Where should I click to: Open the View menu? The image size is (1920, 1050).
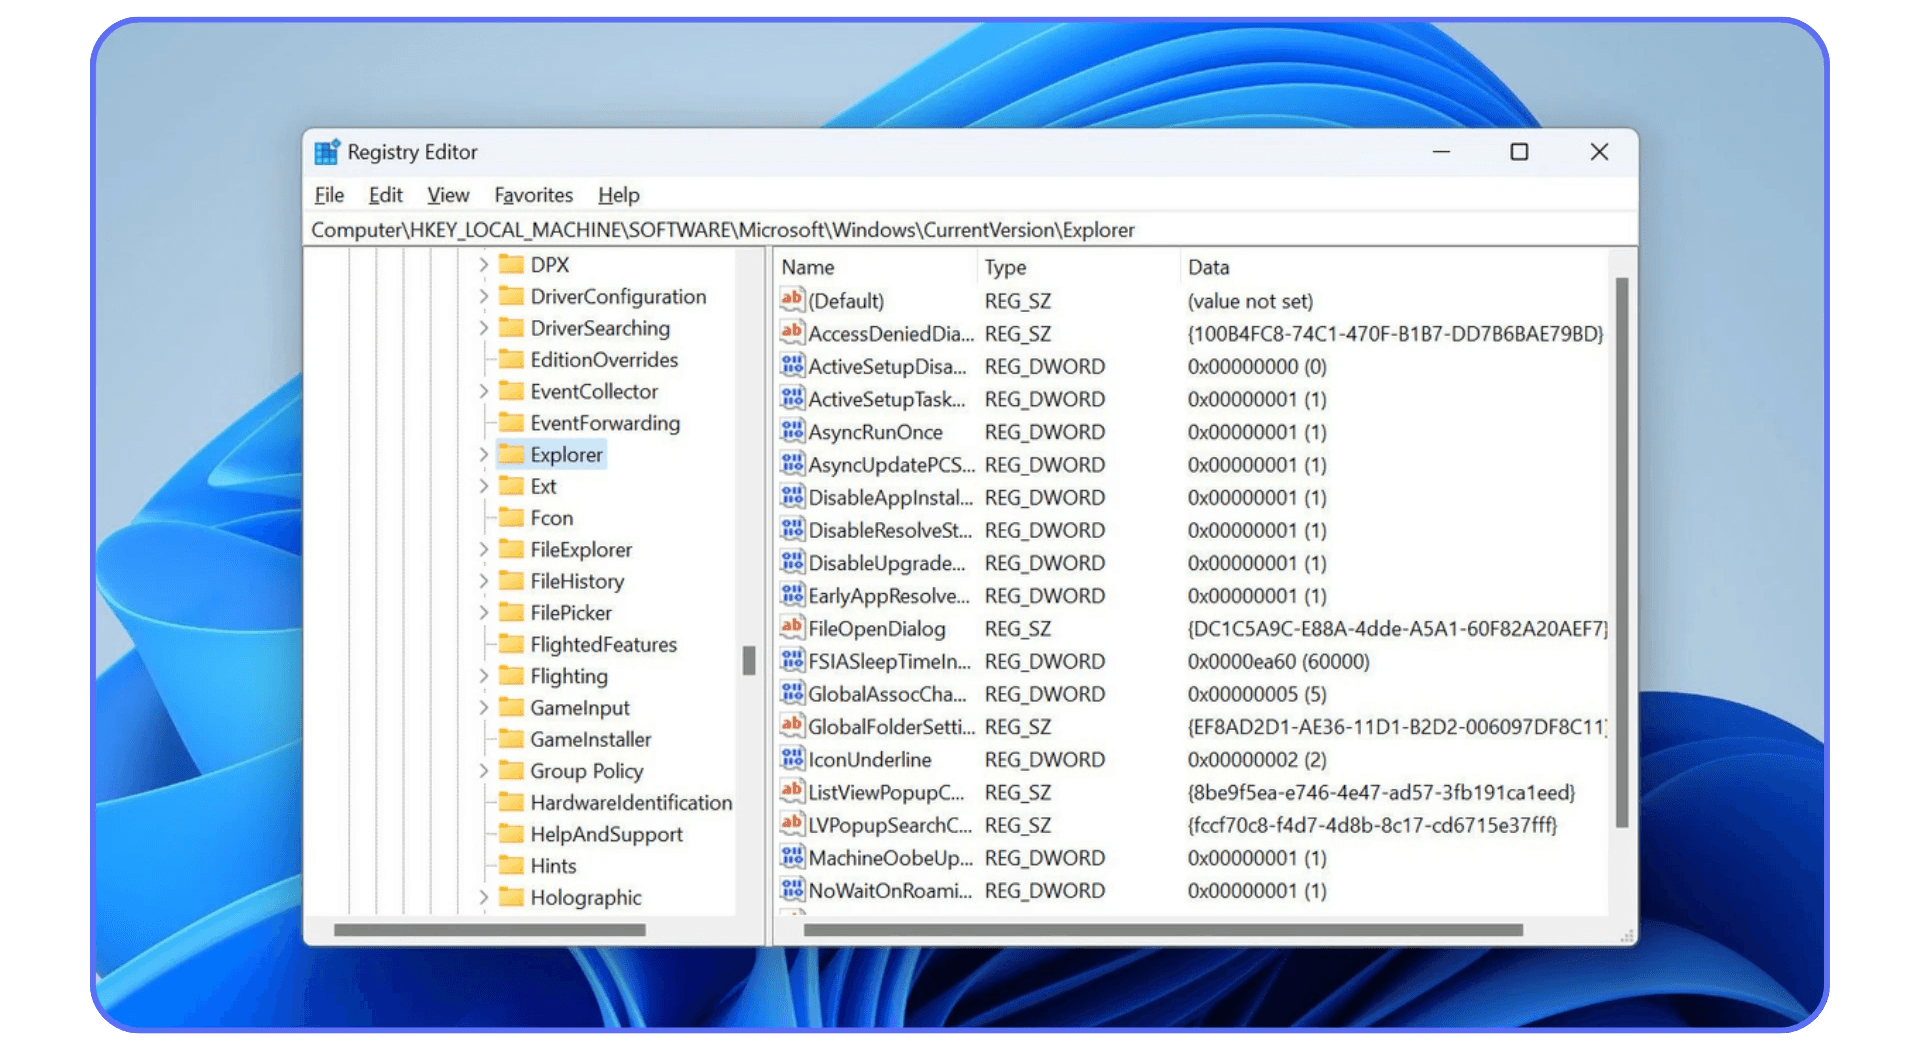447,195
